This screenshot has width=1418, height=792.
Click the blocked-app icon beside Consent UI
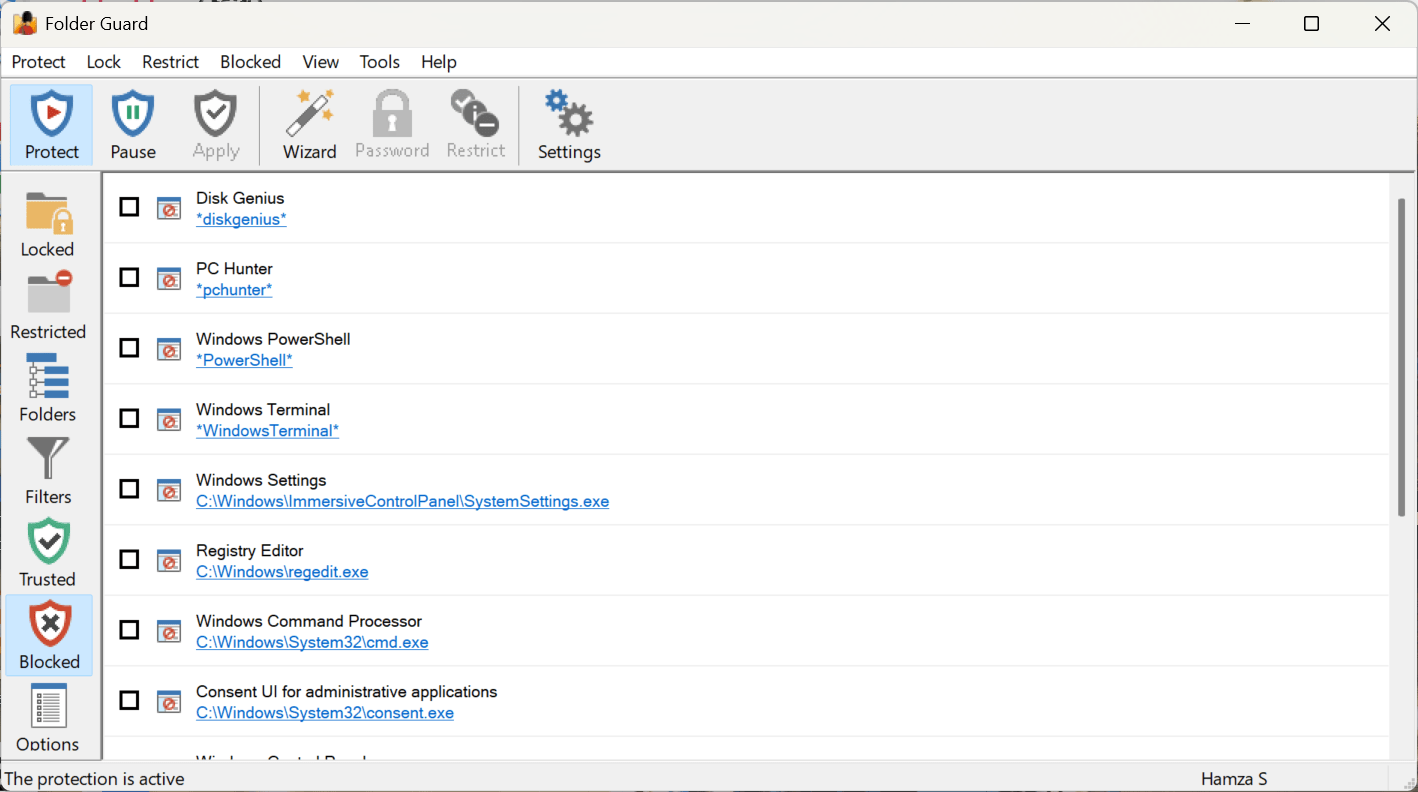[x=169, y=701]
